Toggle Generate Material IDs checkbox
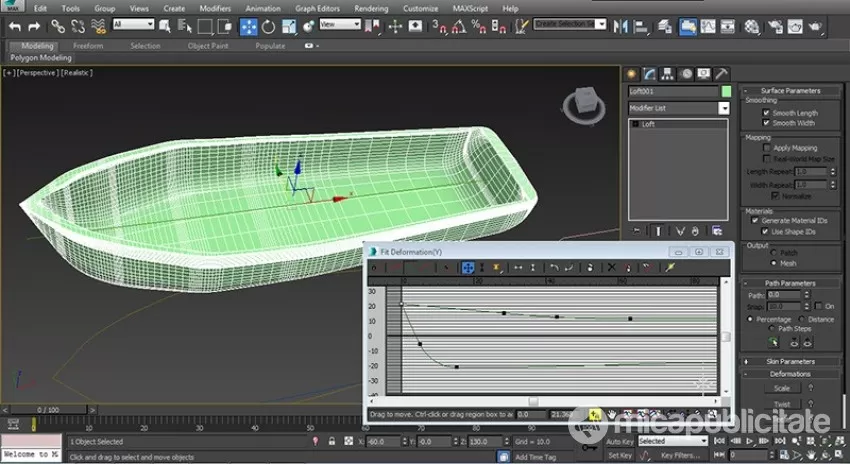The image size is (850, 464). 755,221
